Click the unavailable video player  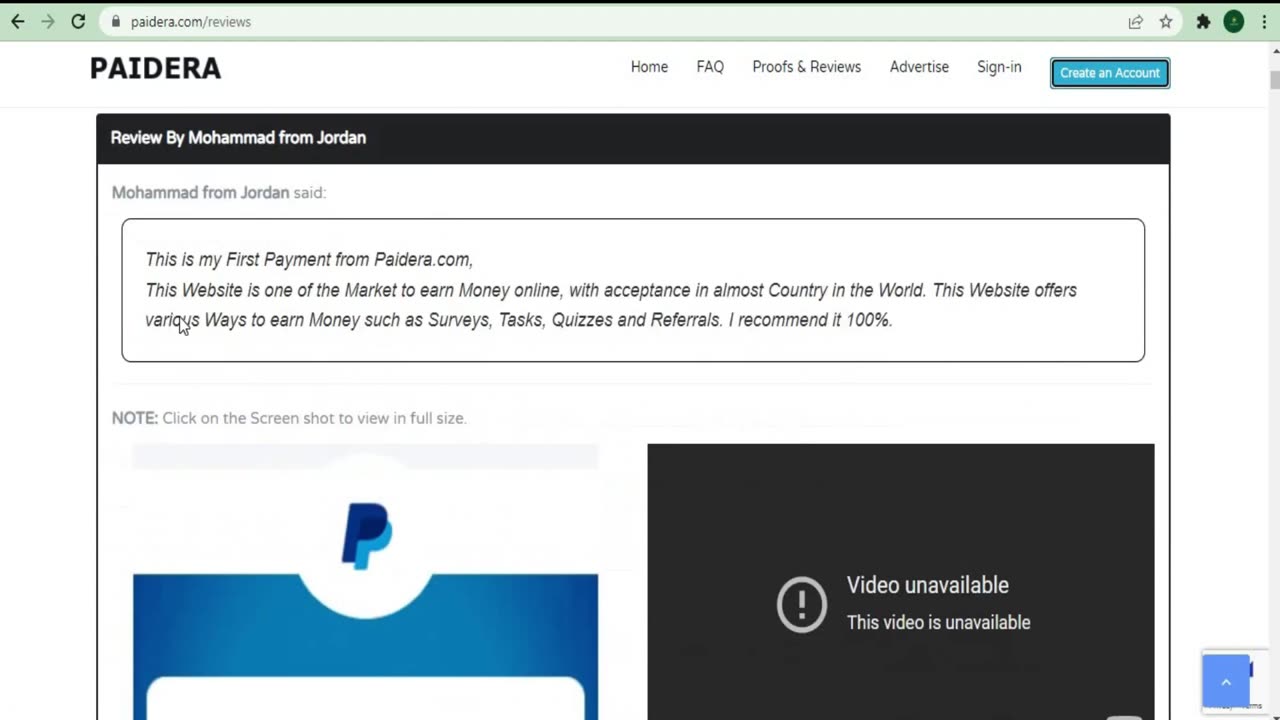point(901,582)
